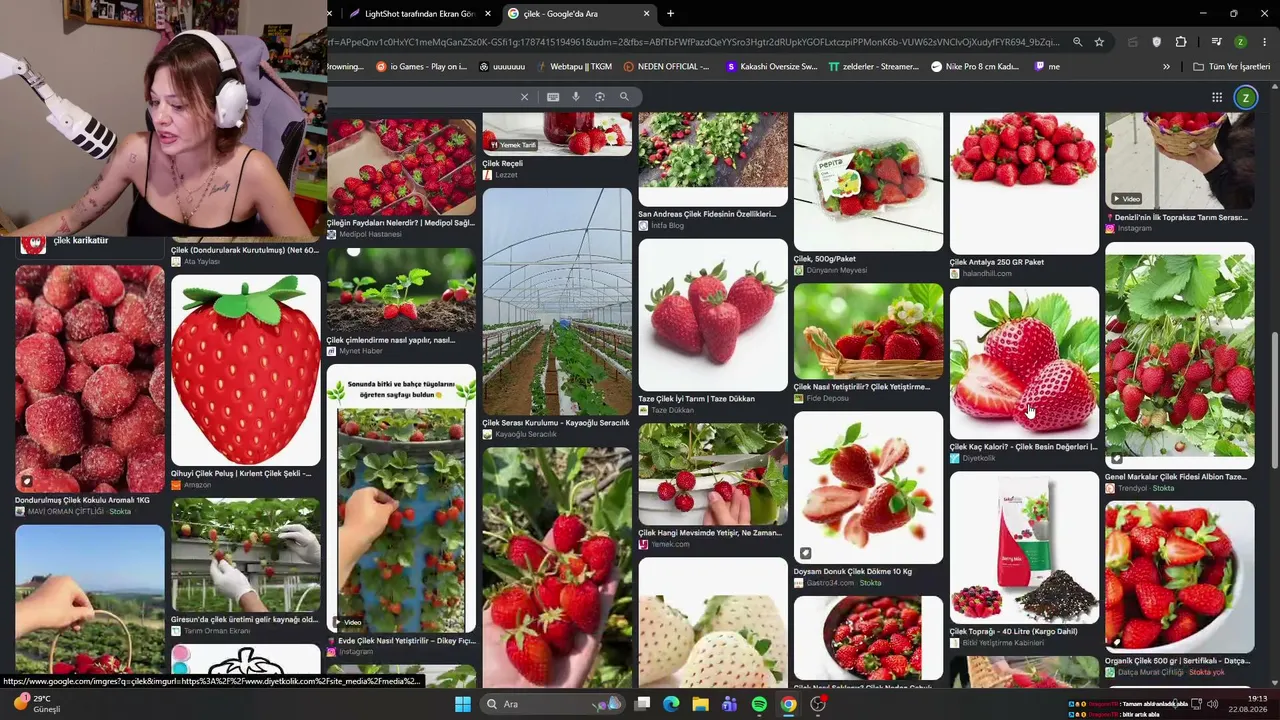
Task: Open the zoom level indicator in address bar
Action: pyautogui.click(x=1077, y=42)
